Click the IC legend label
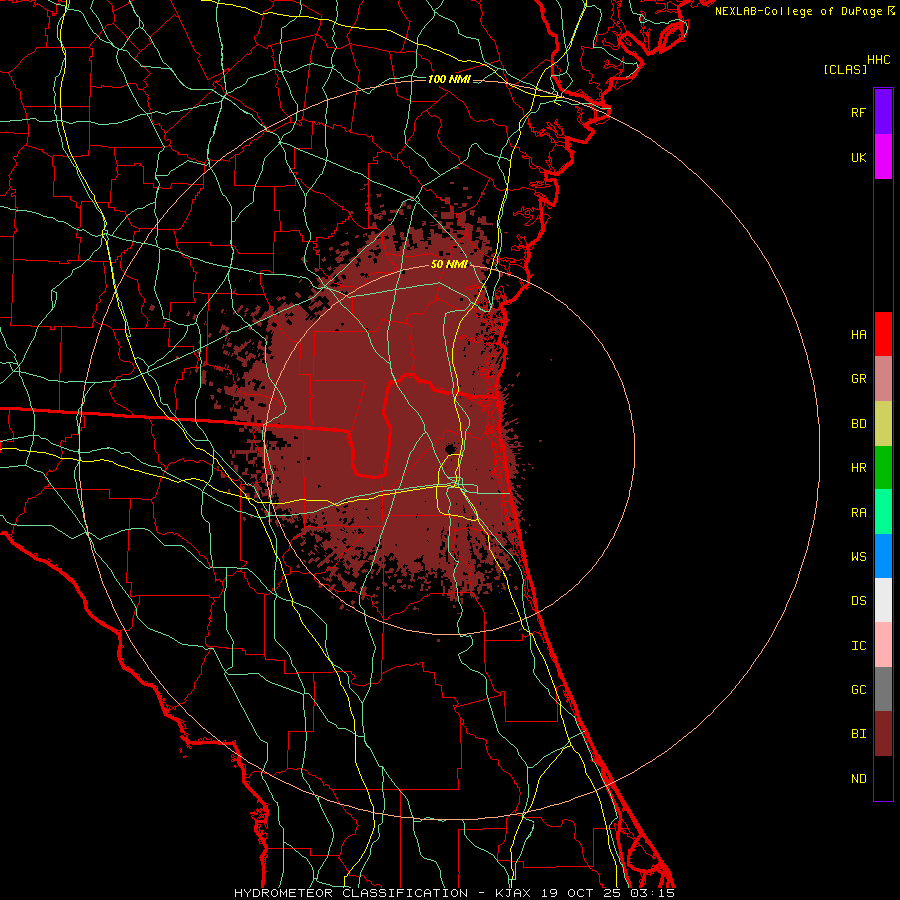This screenshot has width=900, height=900. pos(858,646)
